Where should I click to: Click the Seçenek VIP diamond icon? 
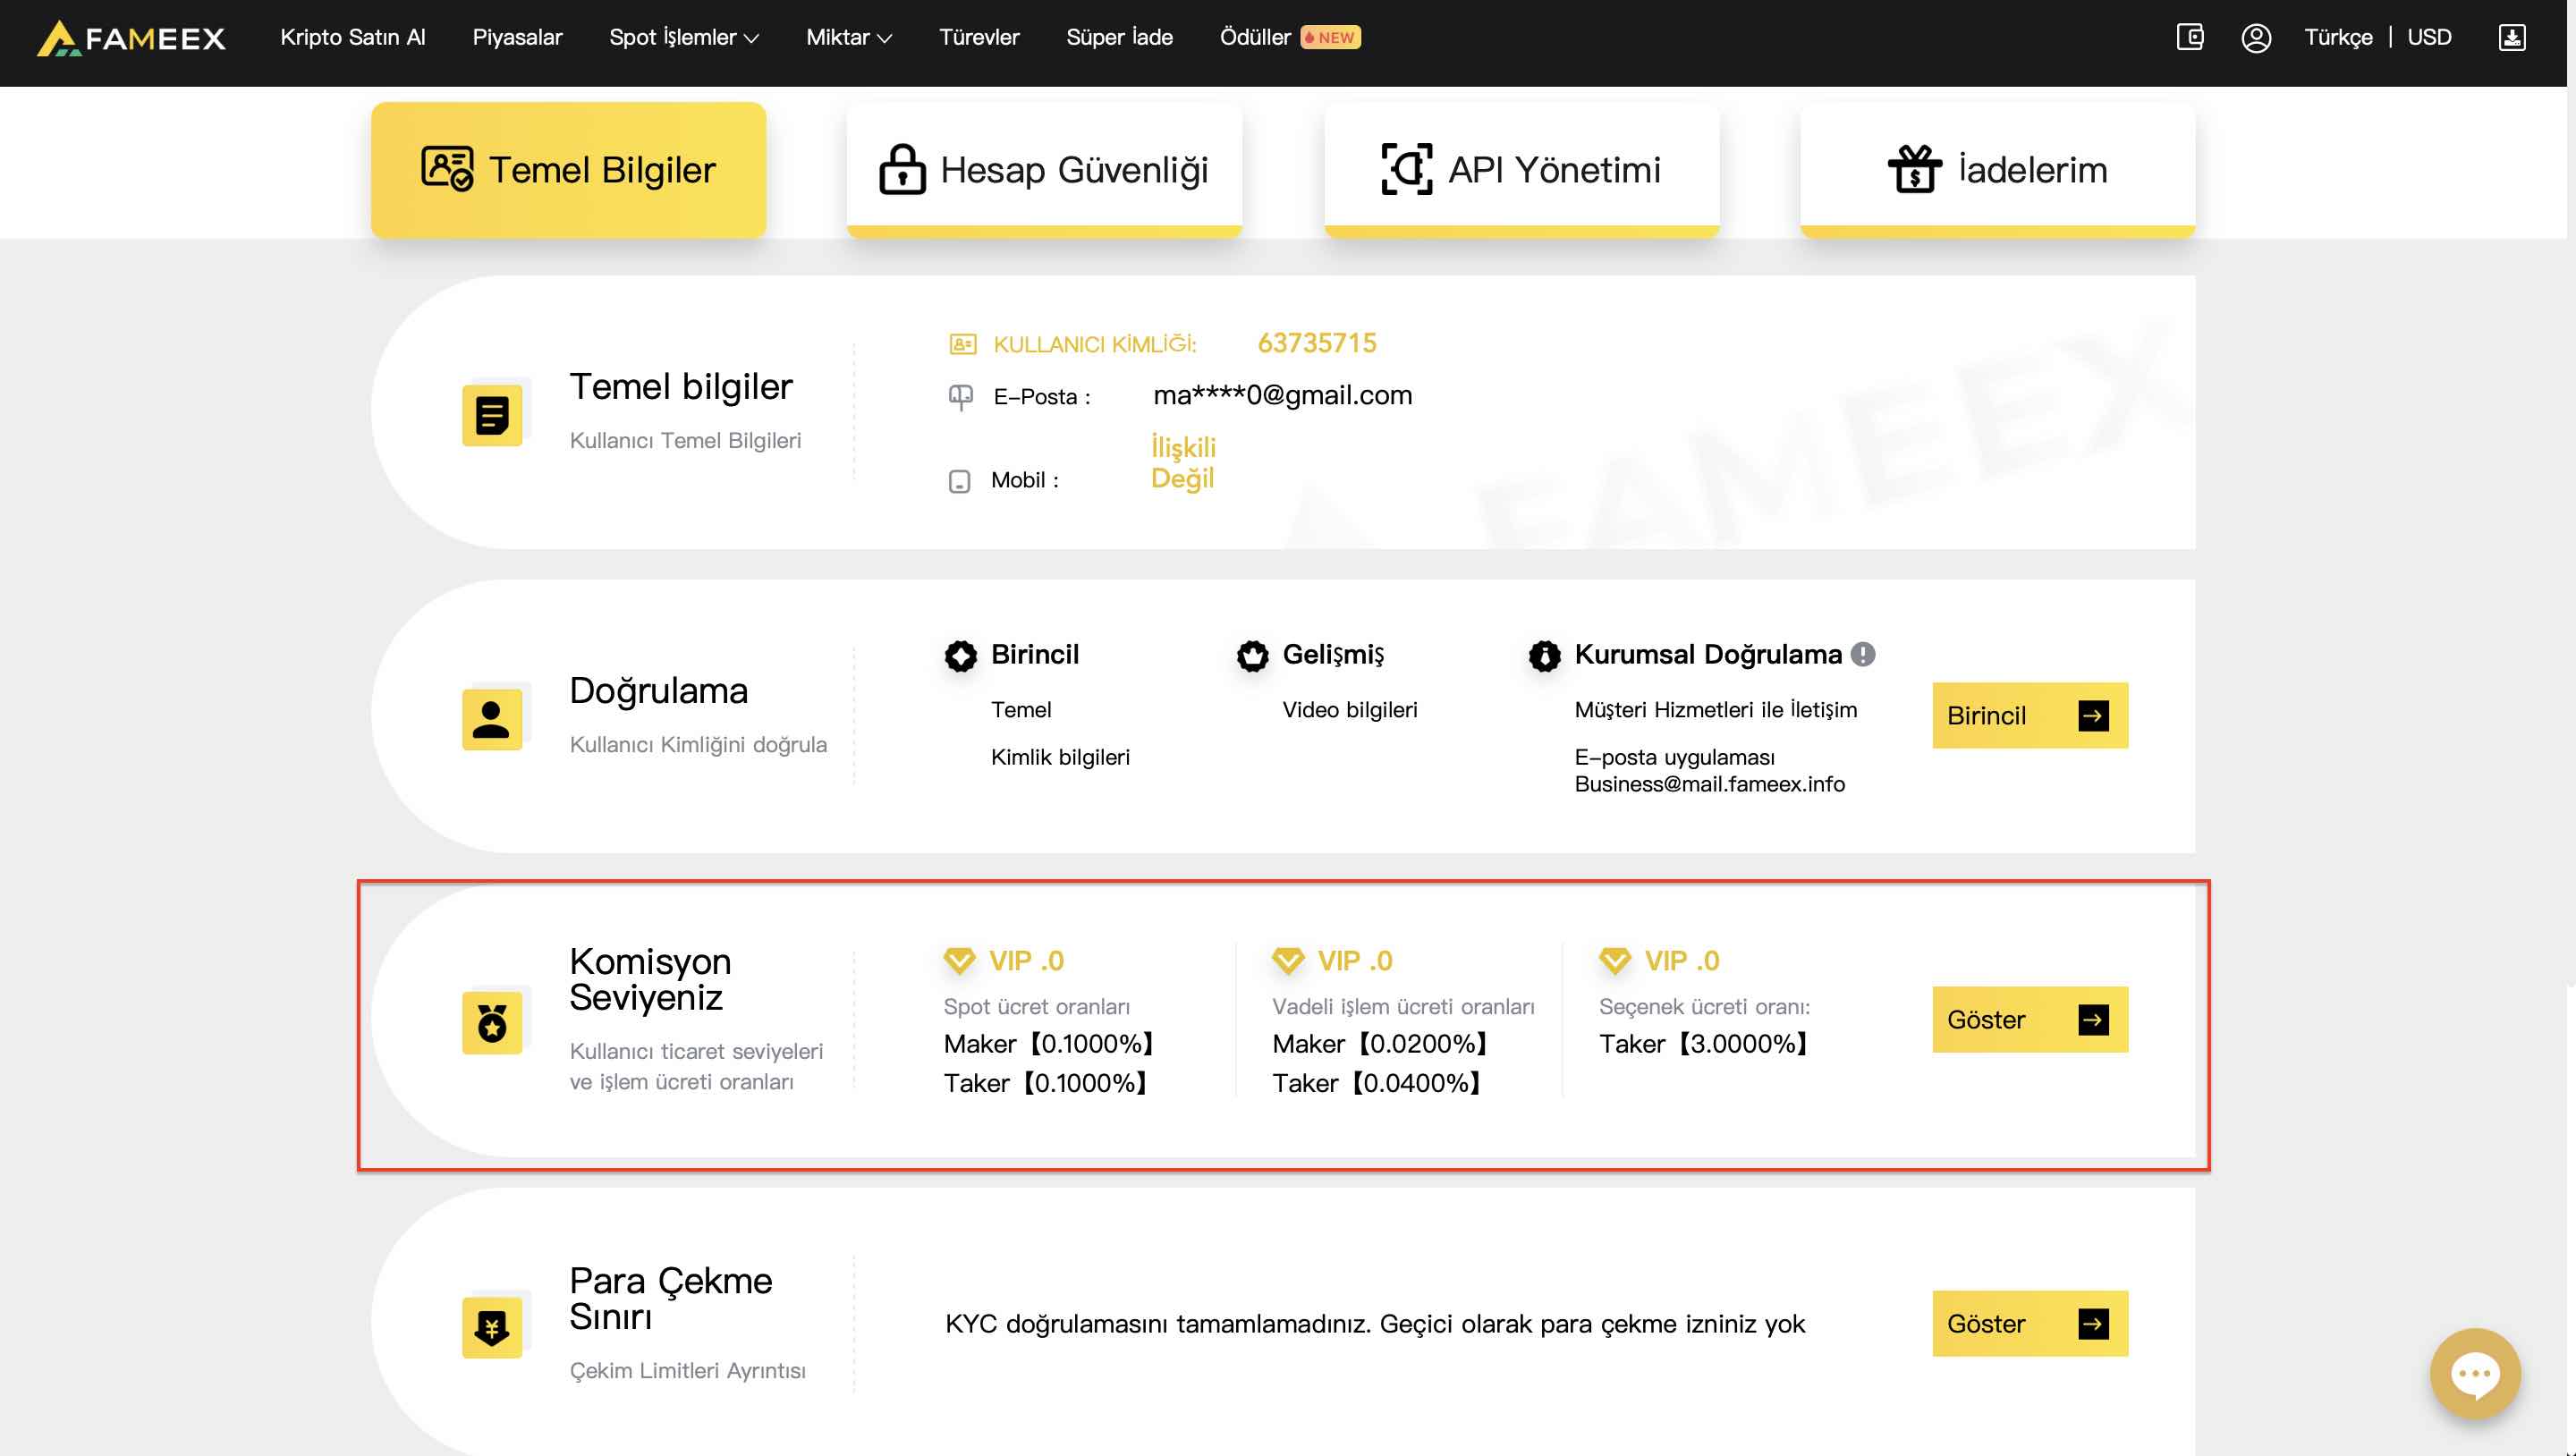click(1615, 961)
